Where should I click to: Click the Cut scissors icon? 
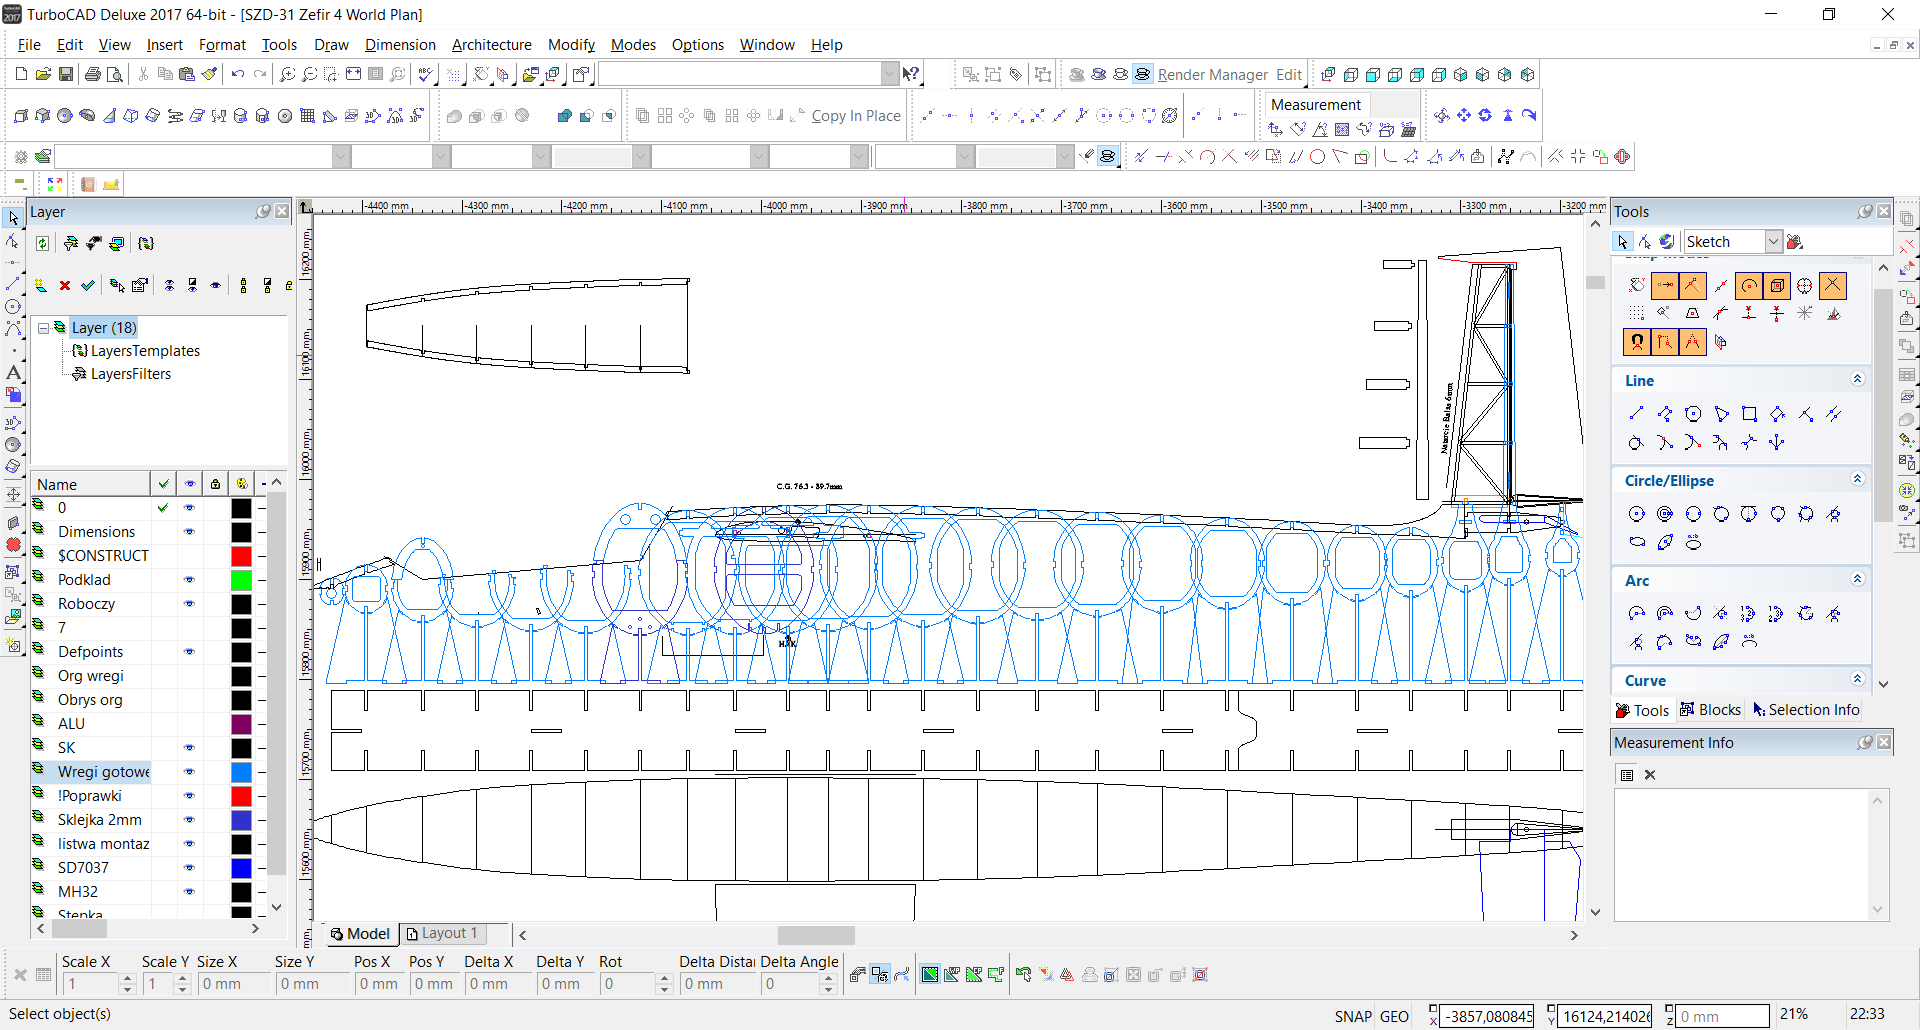[x=143, y=74]
